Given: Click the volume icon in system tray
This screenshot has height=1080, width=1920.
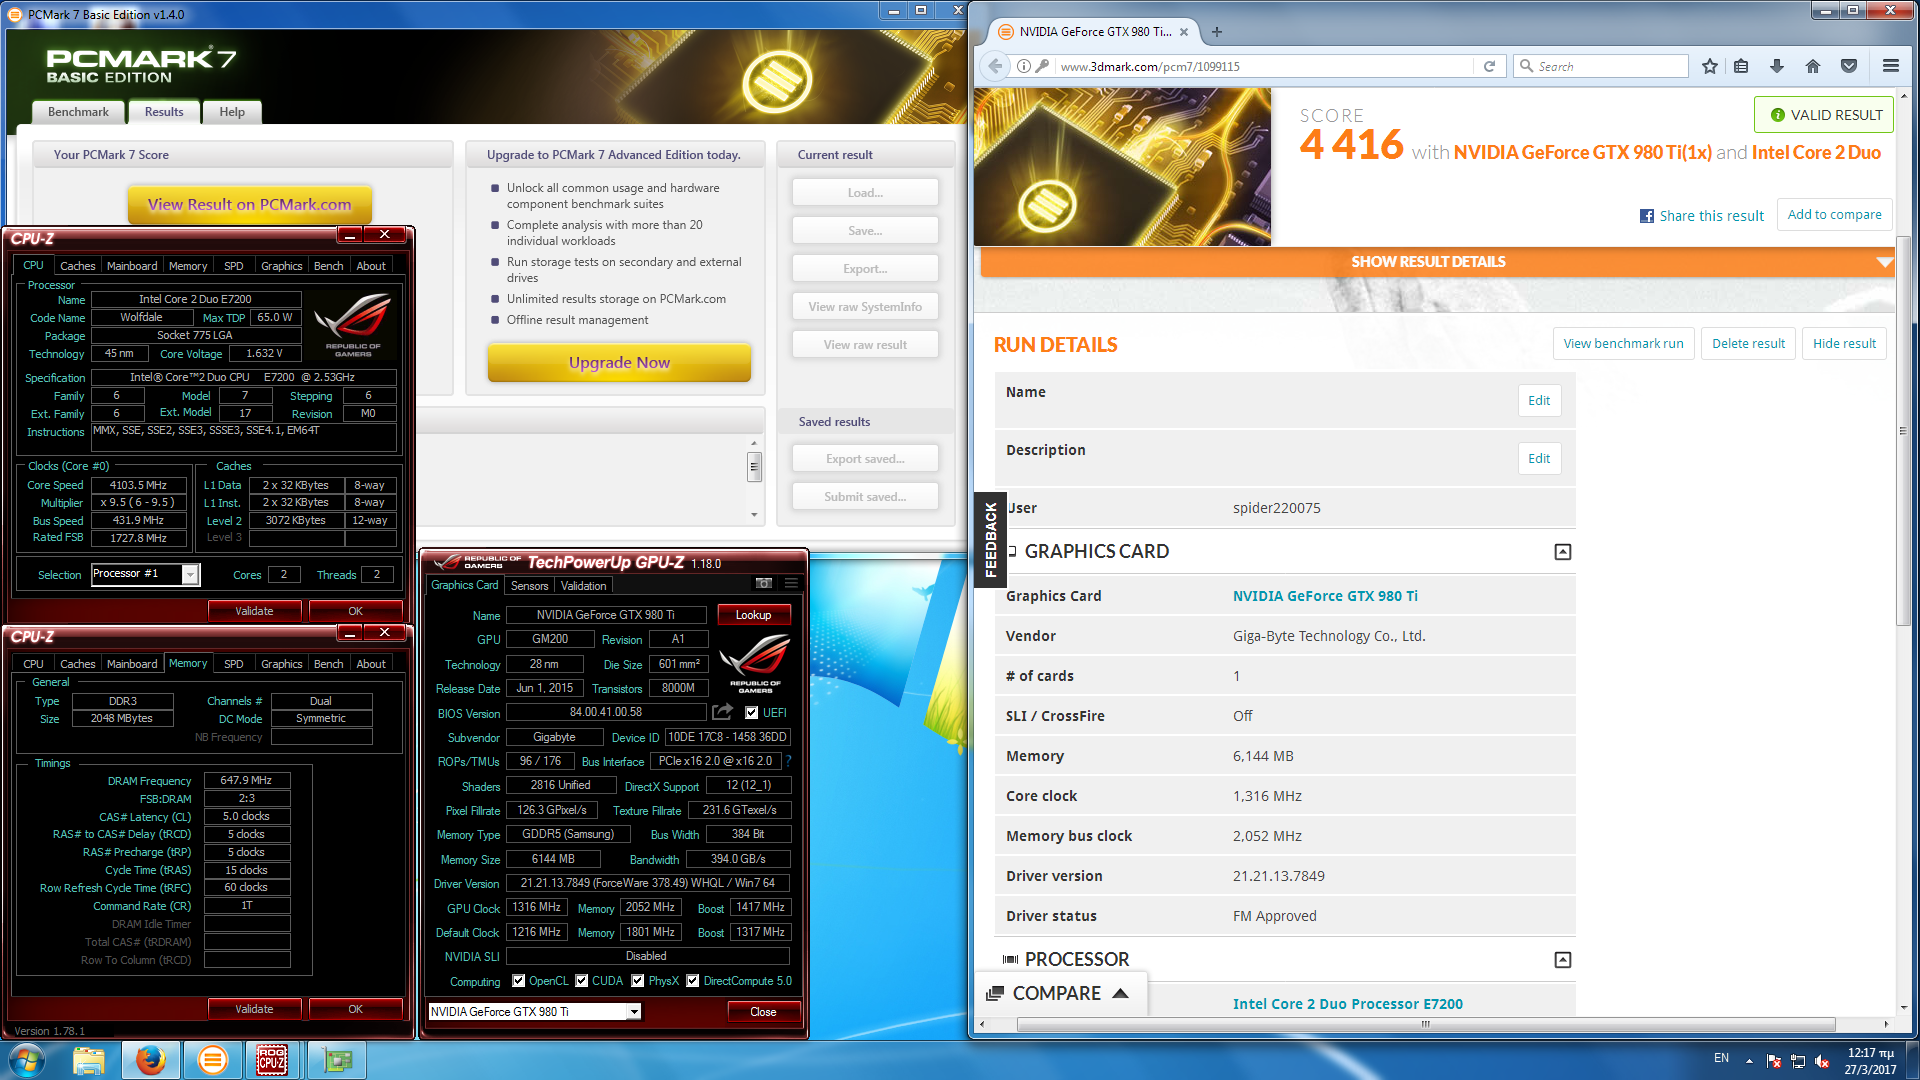Looking at the screenshot, I should (x=1822, y=1061).
